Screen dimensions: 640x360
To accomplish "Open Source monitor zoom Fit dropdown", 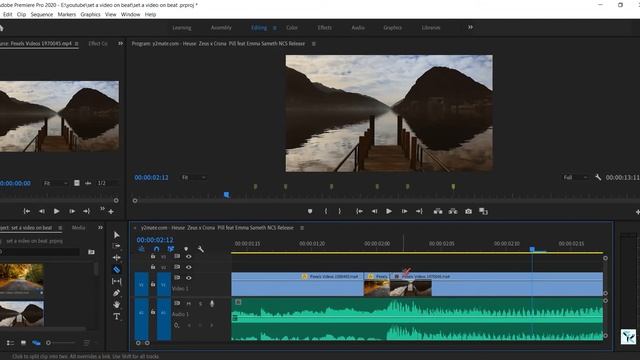I will point(56,183).
